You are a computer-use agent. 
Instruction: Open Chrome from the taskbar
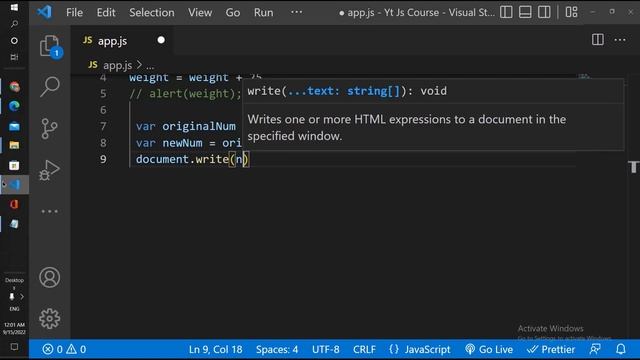pyautogui.click(x=14, y=87)
